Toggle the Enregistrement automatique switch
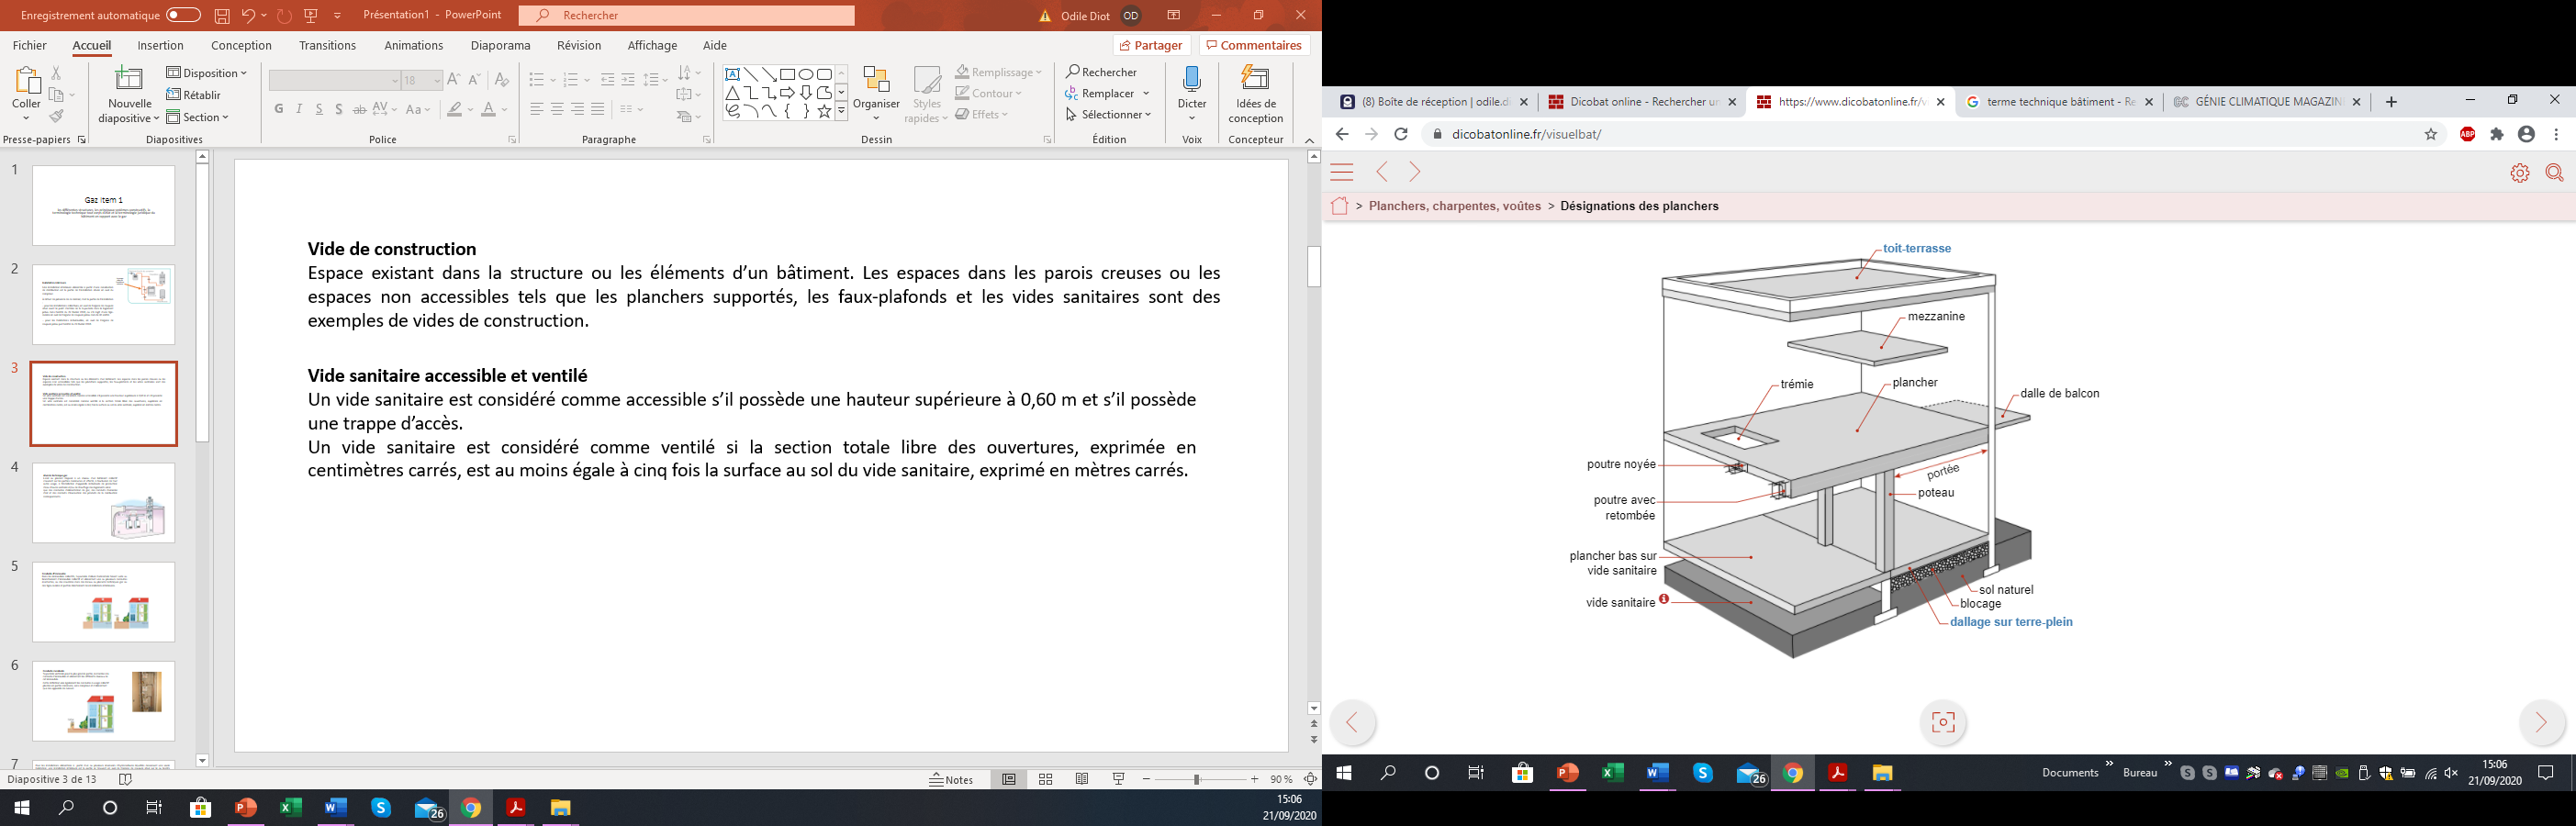Viewport: 2576px width, 826px height. pos(183,15)
